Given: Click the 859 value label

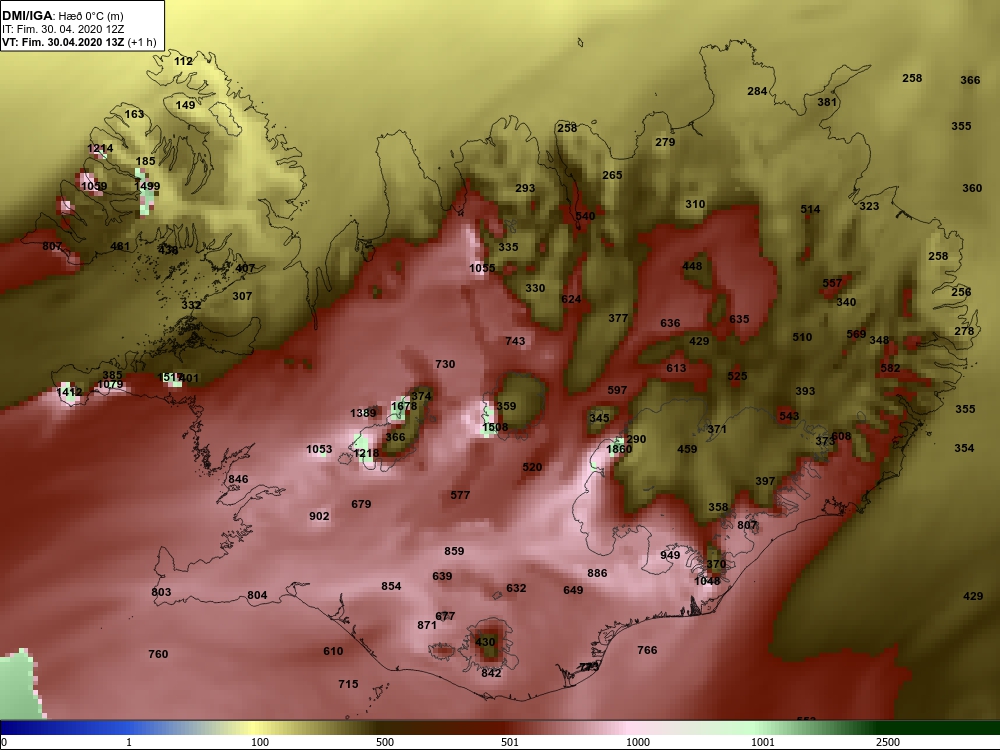Looking at the screenshot, I should [x=454, y=551].
